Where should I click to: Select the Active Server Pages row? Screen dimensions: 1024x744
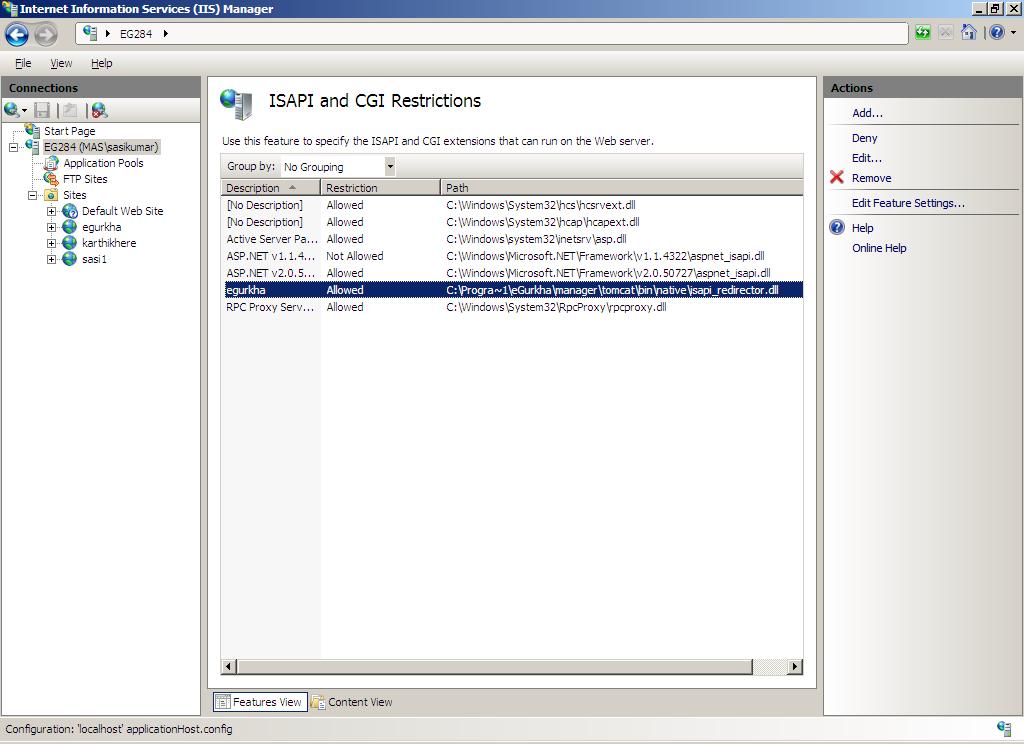(x=512, y=239)
